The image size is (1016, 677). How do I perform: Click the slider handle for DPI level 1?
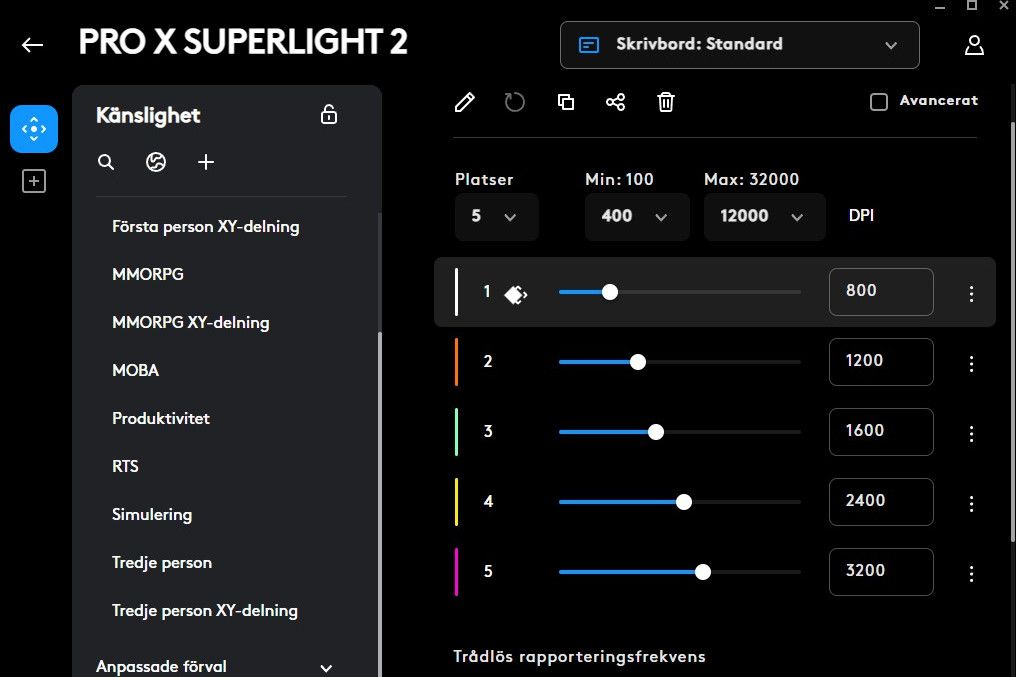pyautogui.click(x=610, y=292)
